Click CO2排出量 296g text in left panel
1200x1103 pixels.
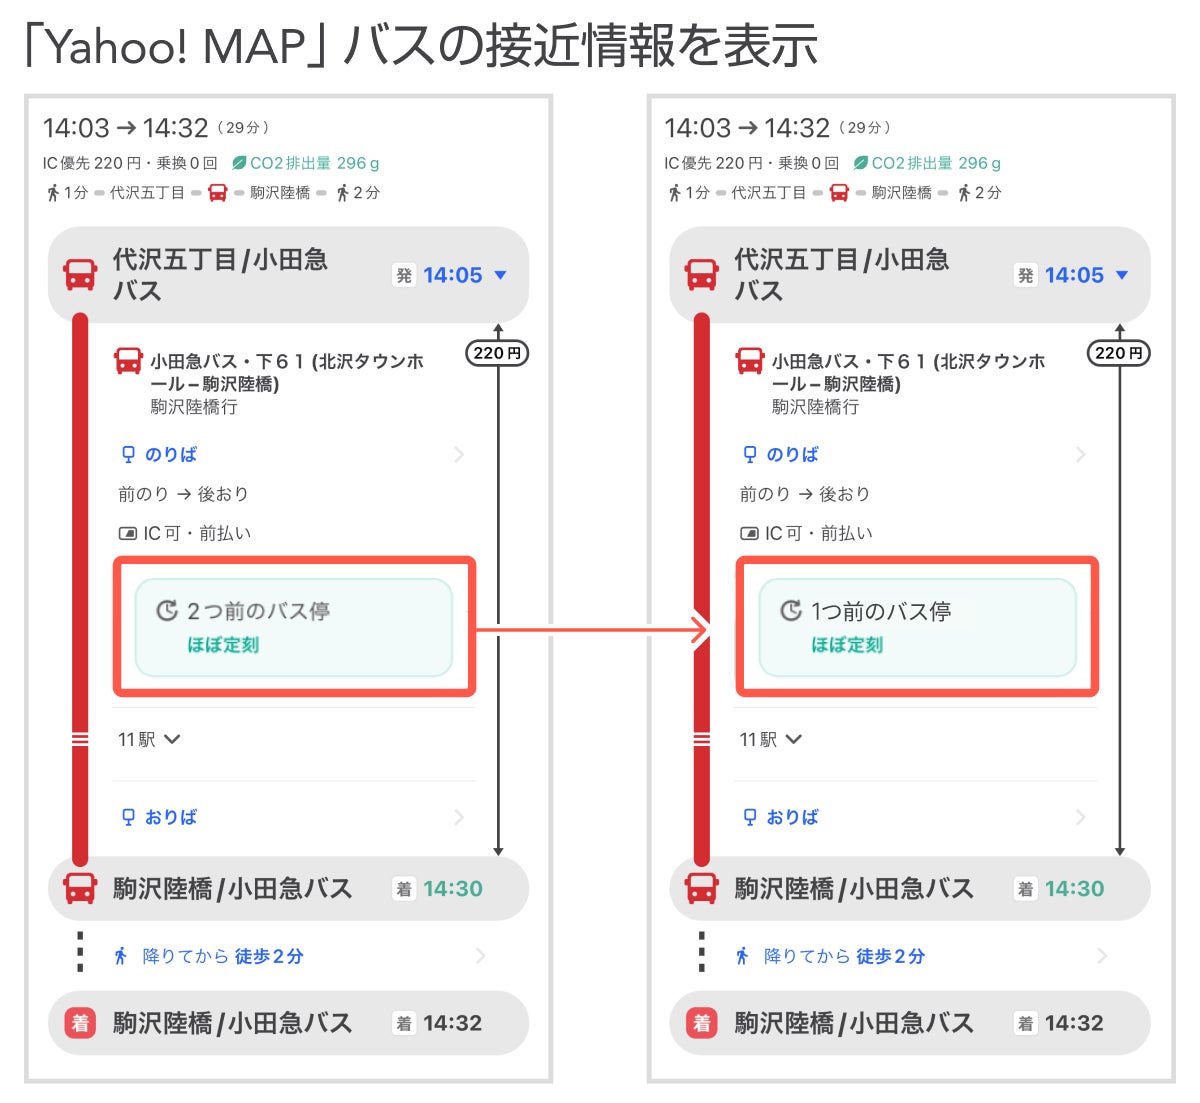click(x=315, y=163)
